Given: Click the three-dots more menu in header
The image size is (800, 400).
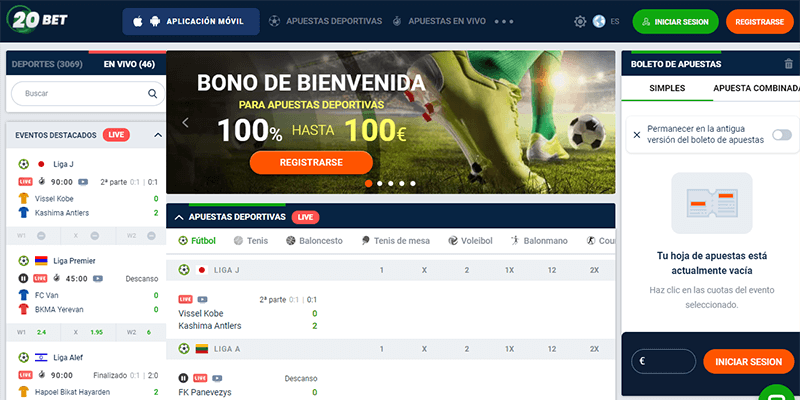Looking at the screenshot, I should tap(504, 21).
